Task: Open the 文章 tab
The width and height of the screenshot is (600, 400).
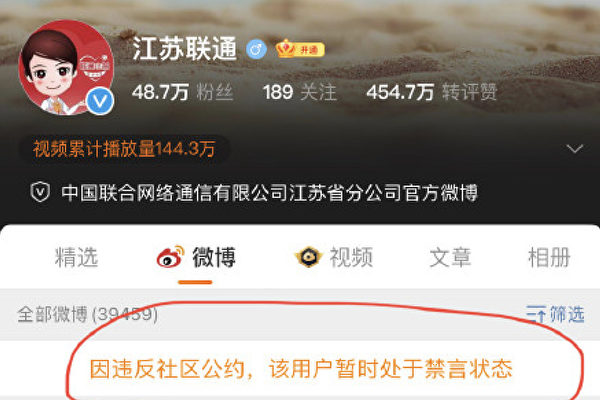Action: pos(450,257)
